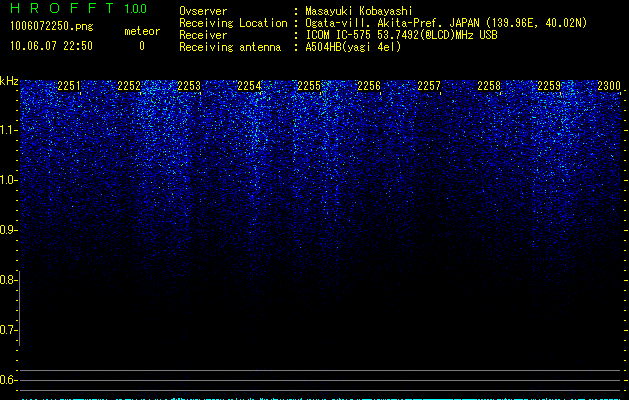
Task: Click the 0.6 kHz frequency label
Action: (x=8, y=380)
